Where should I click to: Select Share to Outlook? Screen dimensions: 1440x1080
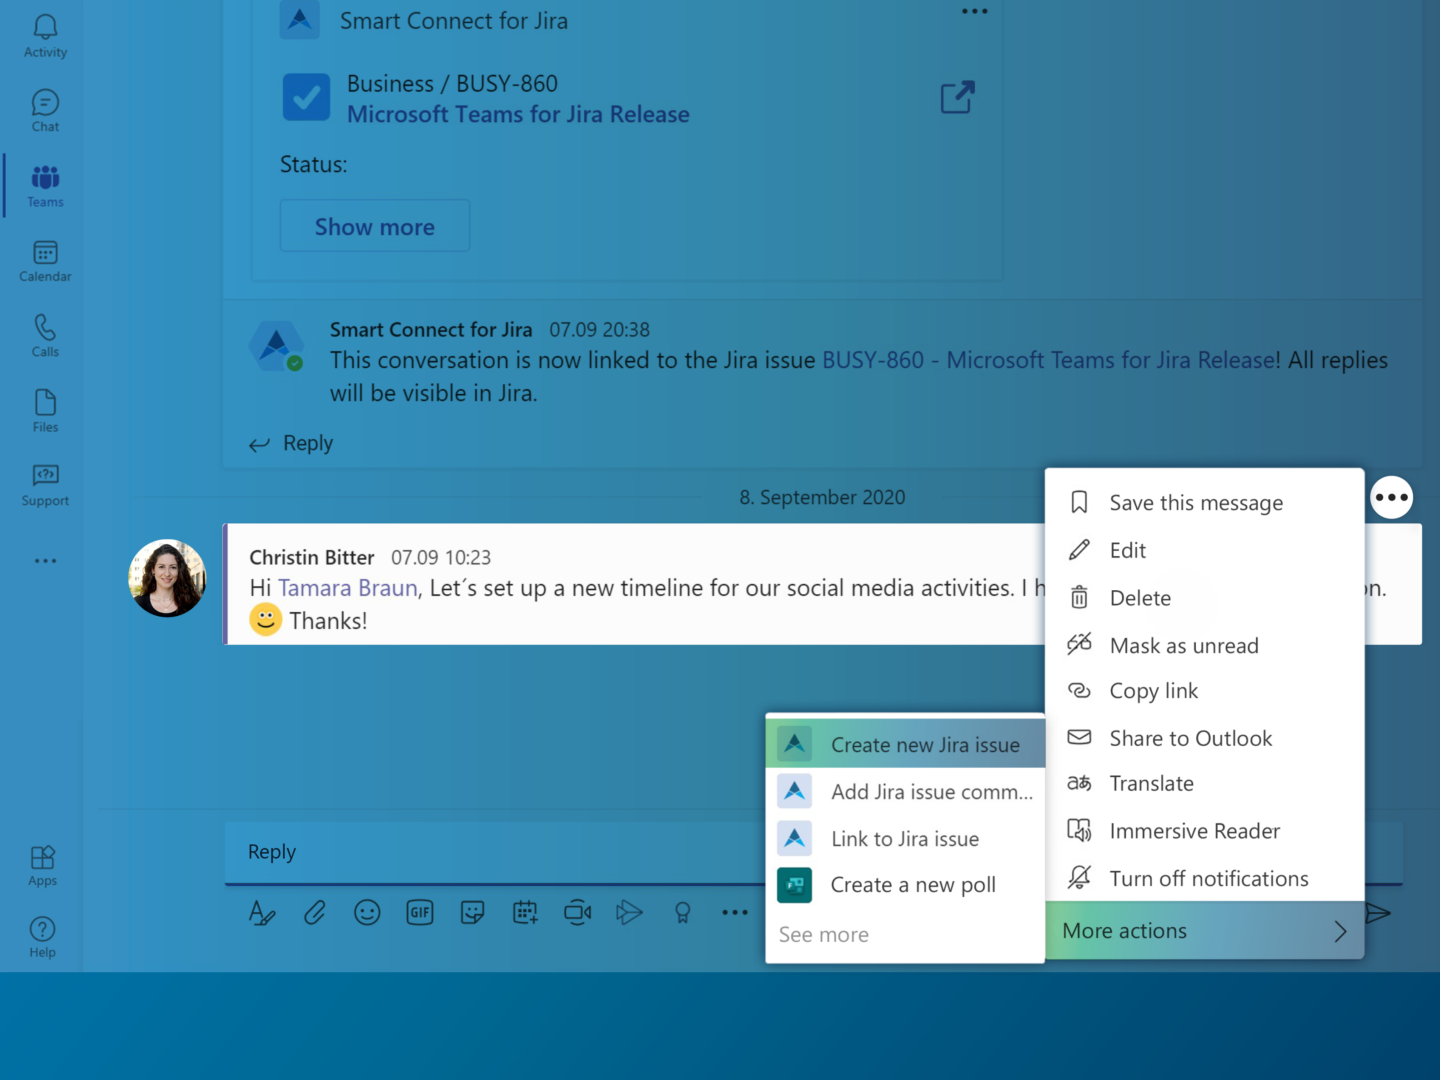click(1204, 738)
